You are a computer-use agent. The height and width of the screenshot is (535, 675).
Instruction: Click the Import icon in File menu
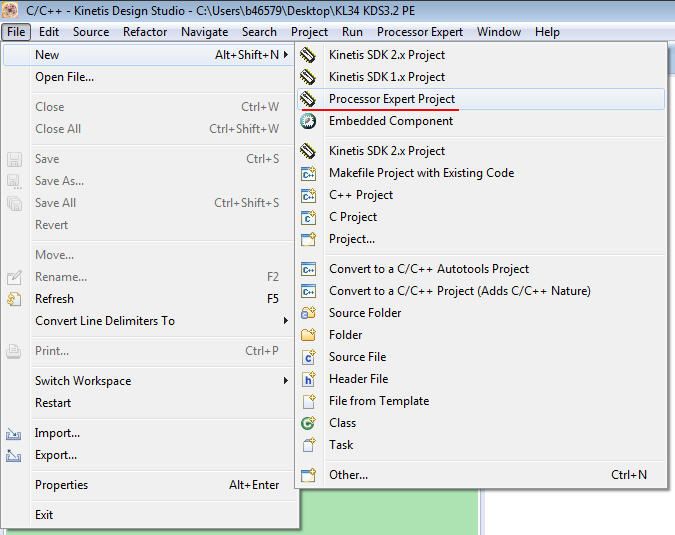click(14, 433)
